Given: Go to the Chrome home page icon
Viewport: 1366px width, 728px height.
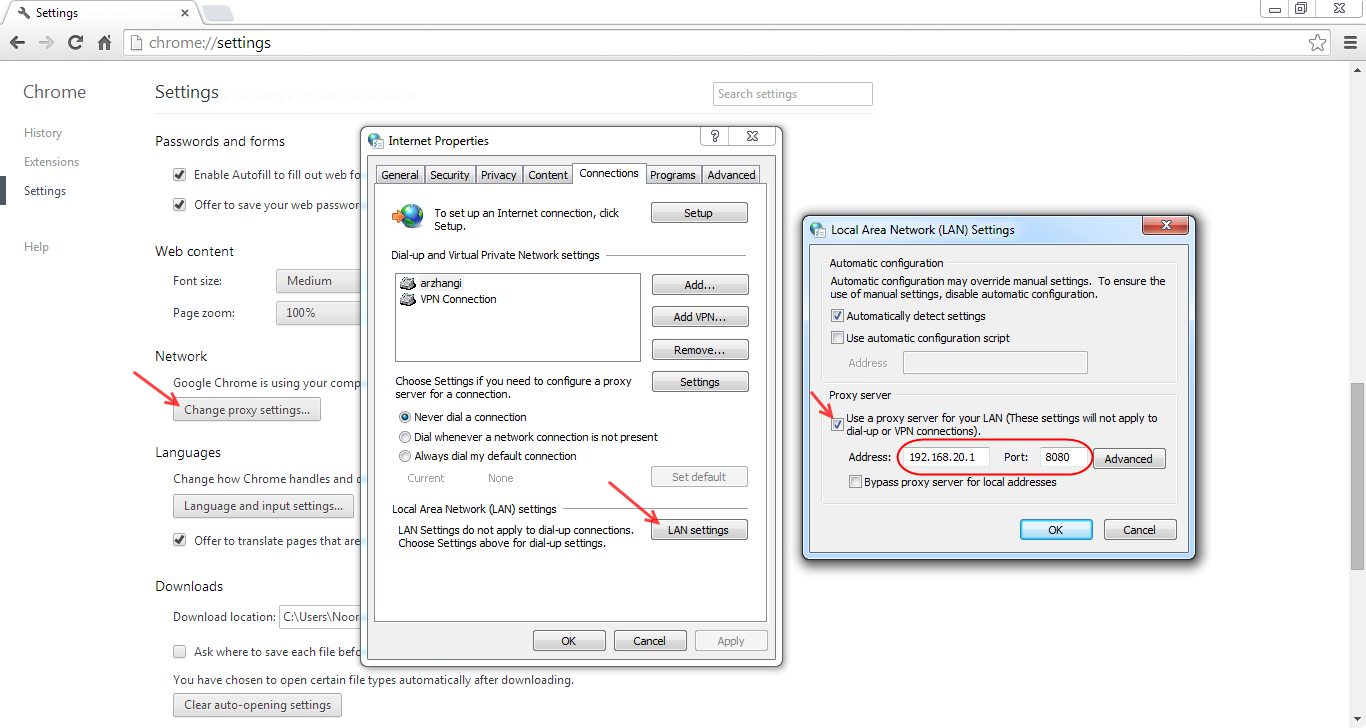Looking at the screenshot, I should (104, 43).
